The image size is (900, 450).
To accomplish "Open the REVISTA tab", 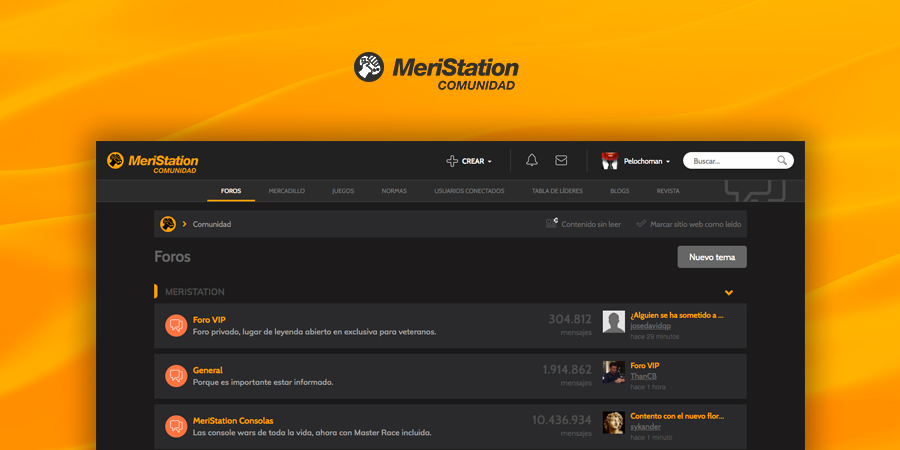I will tap(668, 191).
